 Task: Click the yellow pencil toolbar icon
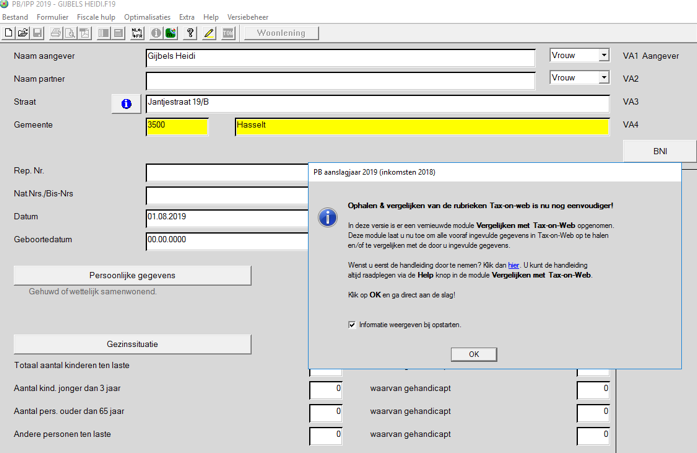coord(209,34)
